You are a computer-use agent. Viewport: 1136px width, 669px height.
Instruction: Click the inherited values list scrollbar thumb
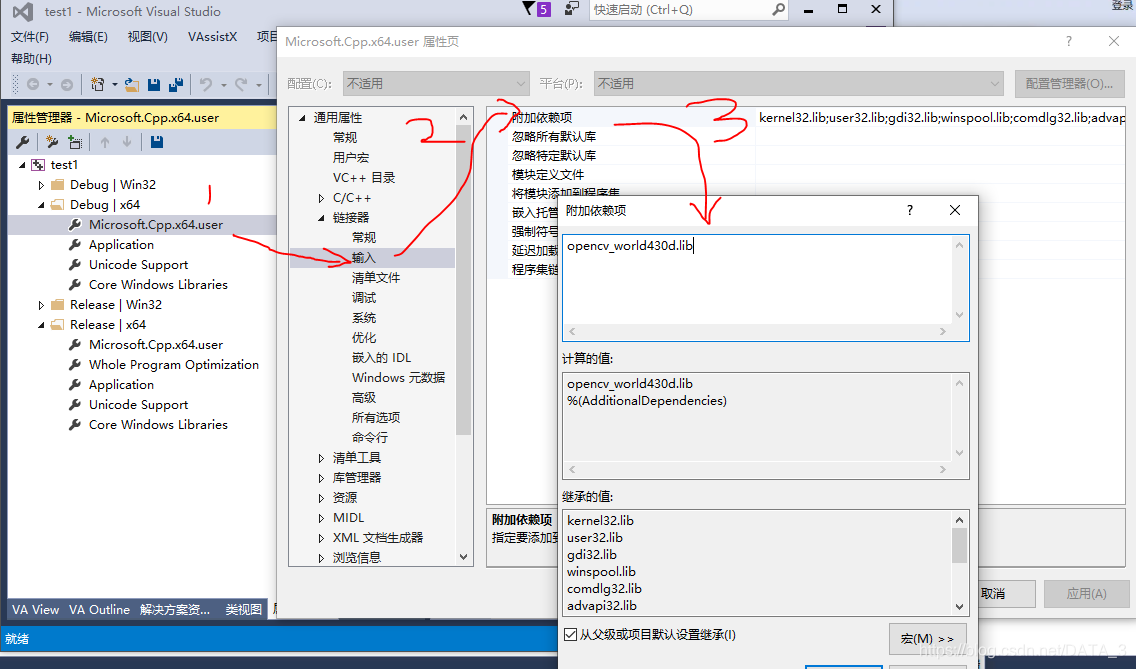[x=959, y=545]
